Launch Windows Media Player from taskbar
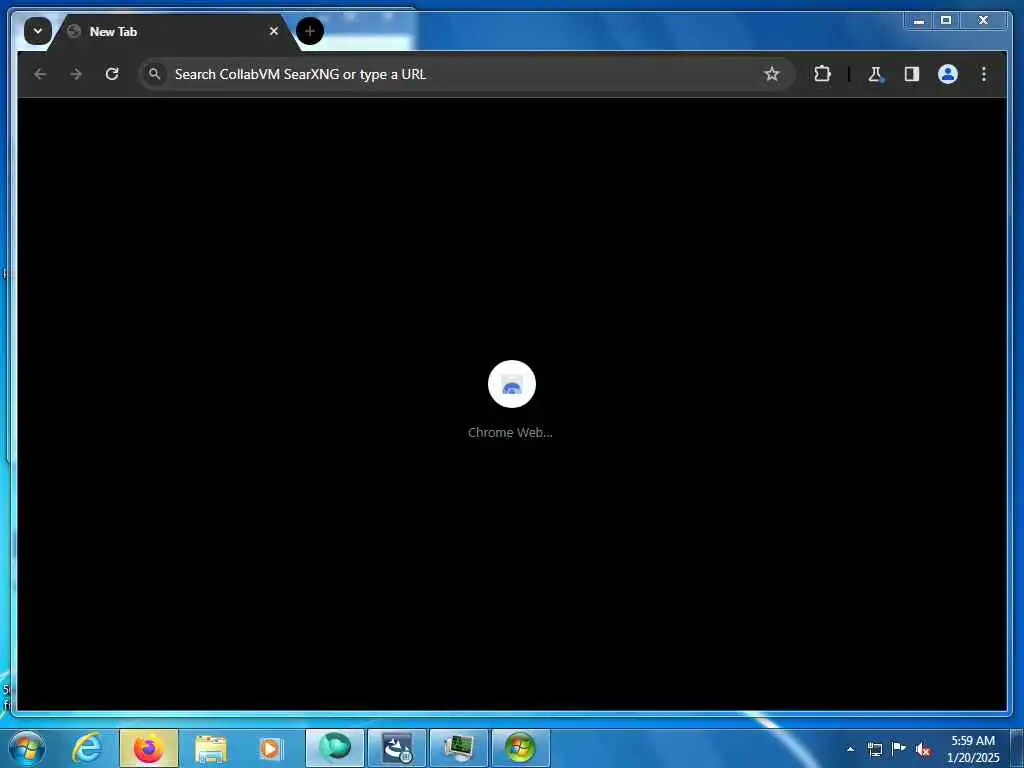Image resolution: width=1024 pixels, height=768 pixels. tap(270, 748)
